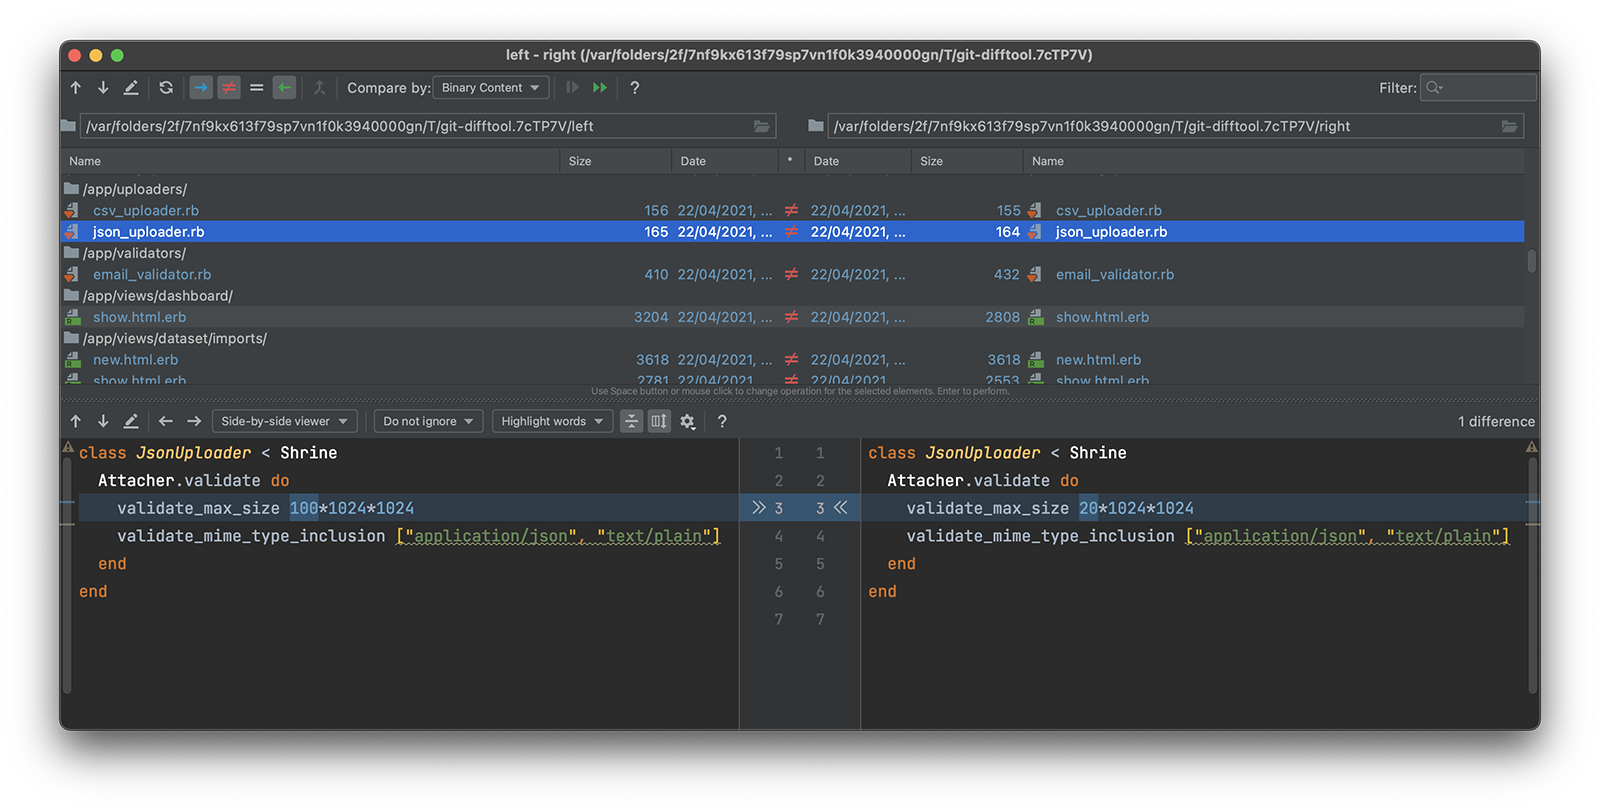Go to previous difference in top toolbar
Image resolution: width=1600 pixels, height=809 pixels.
tap(76, 88)
